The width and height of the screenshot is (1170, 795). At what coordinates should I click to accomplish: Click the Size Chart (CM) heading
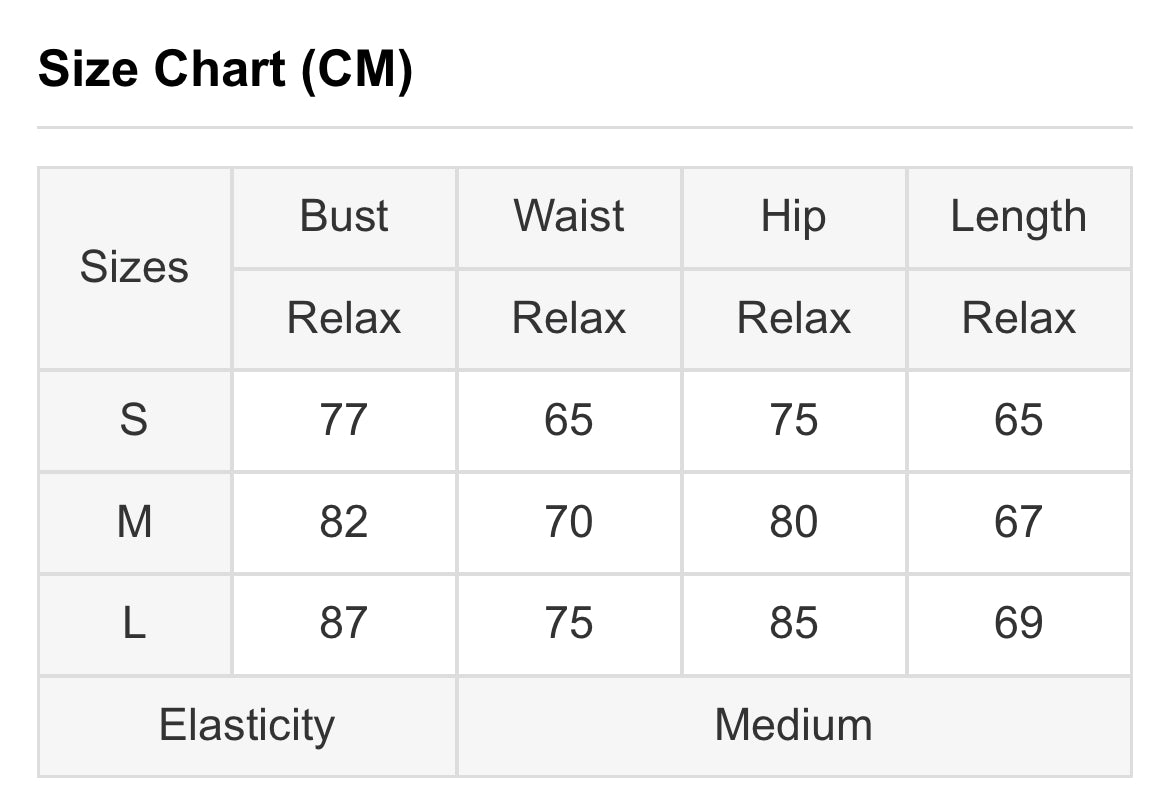tap(225, 69)
